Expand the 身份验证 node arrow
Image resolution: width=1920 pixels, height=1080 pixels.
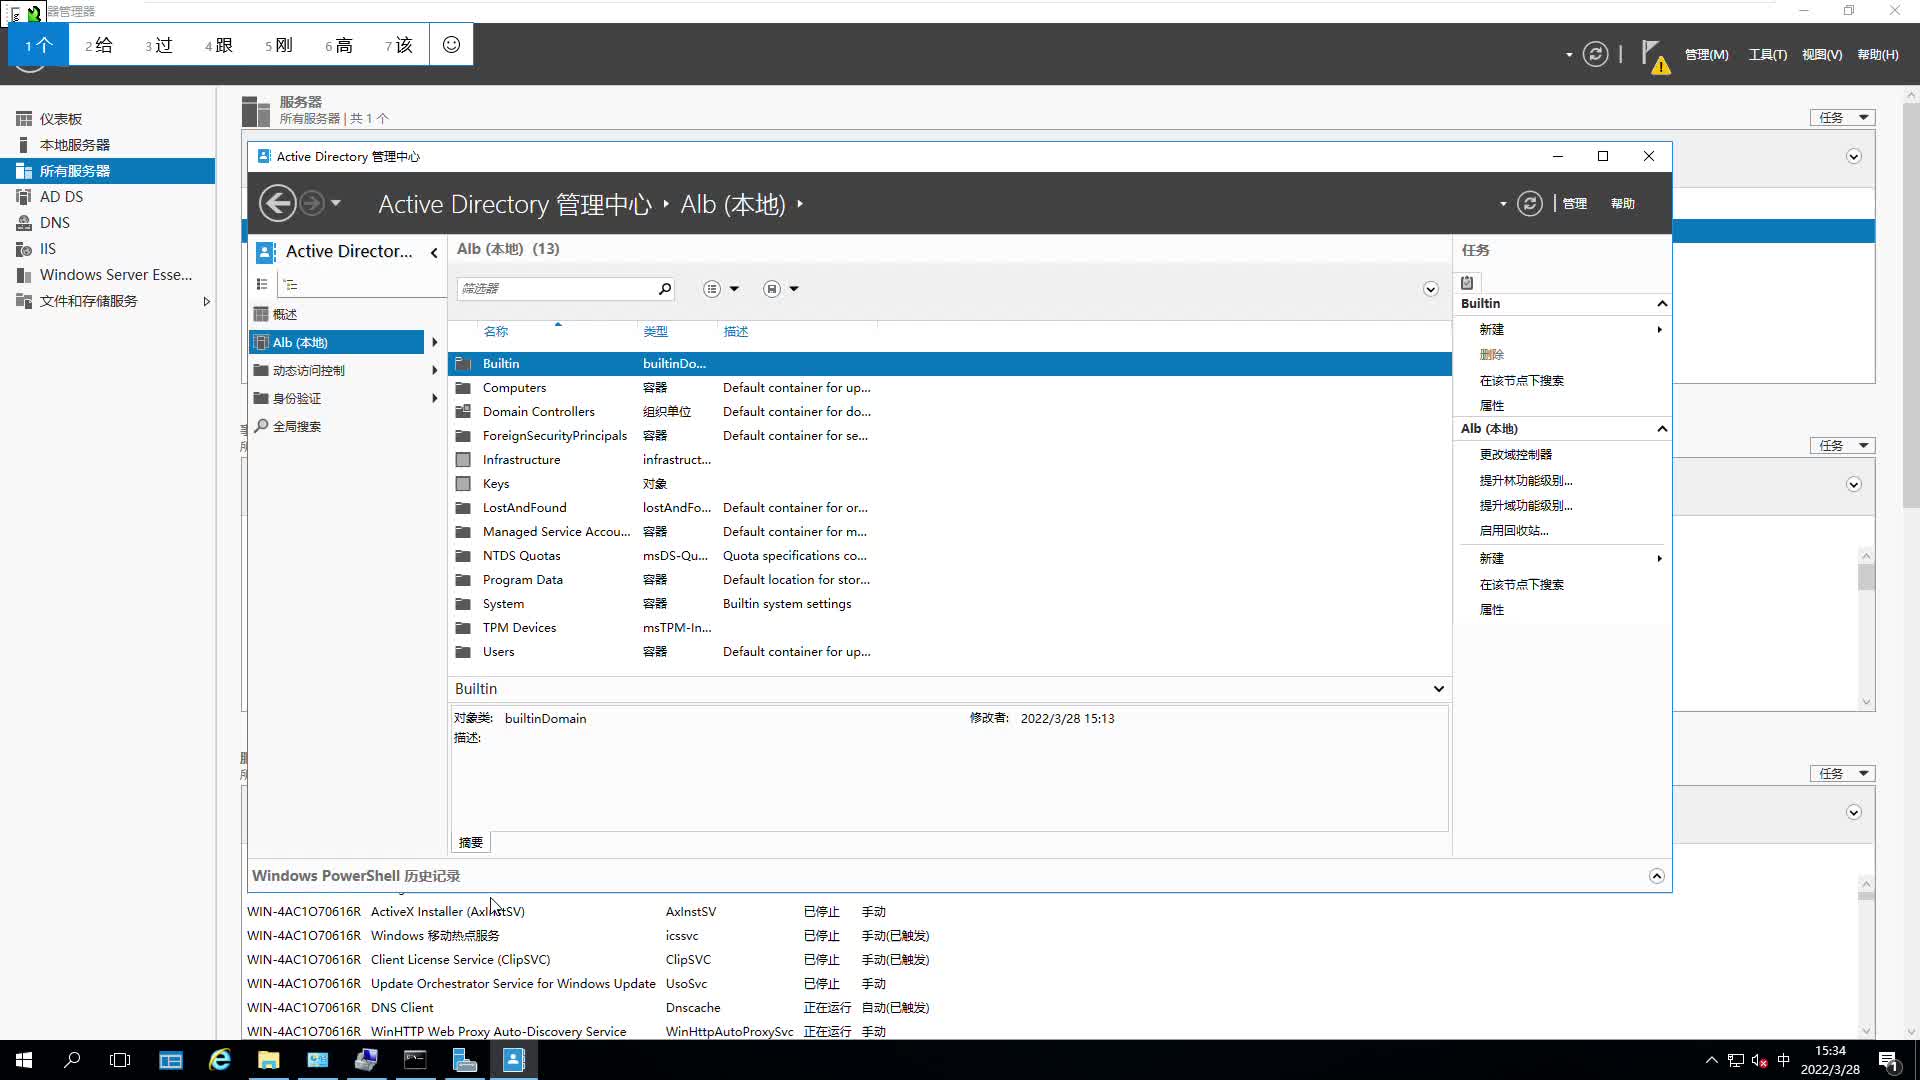pyautogui.click(x=434, y=399)
